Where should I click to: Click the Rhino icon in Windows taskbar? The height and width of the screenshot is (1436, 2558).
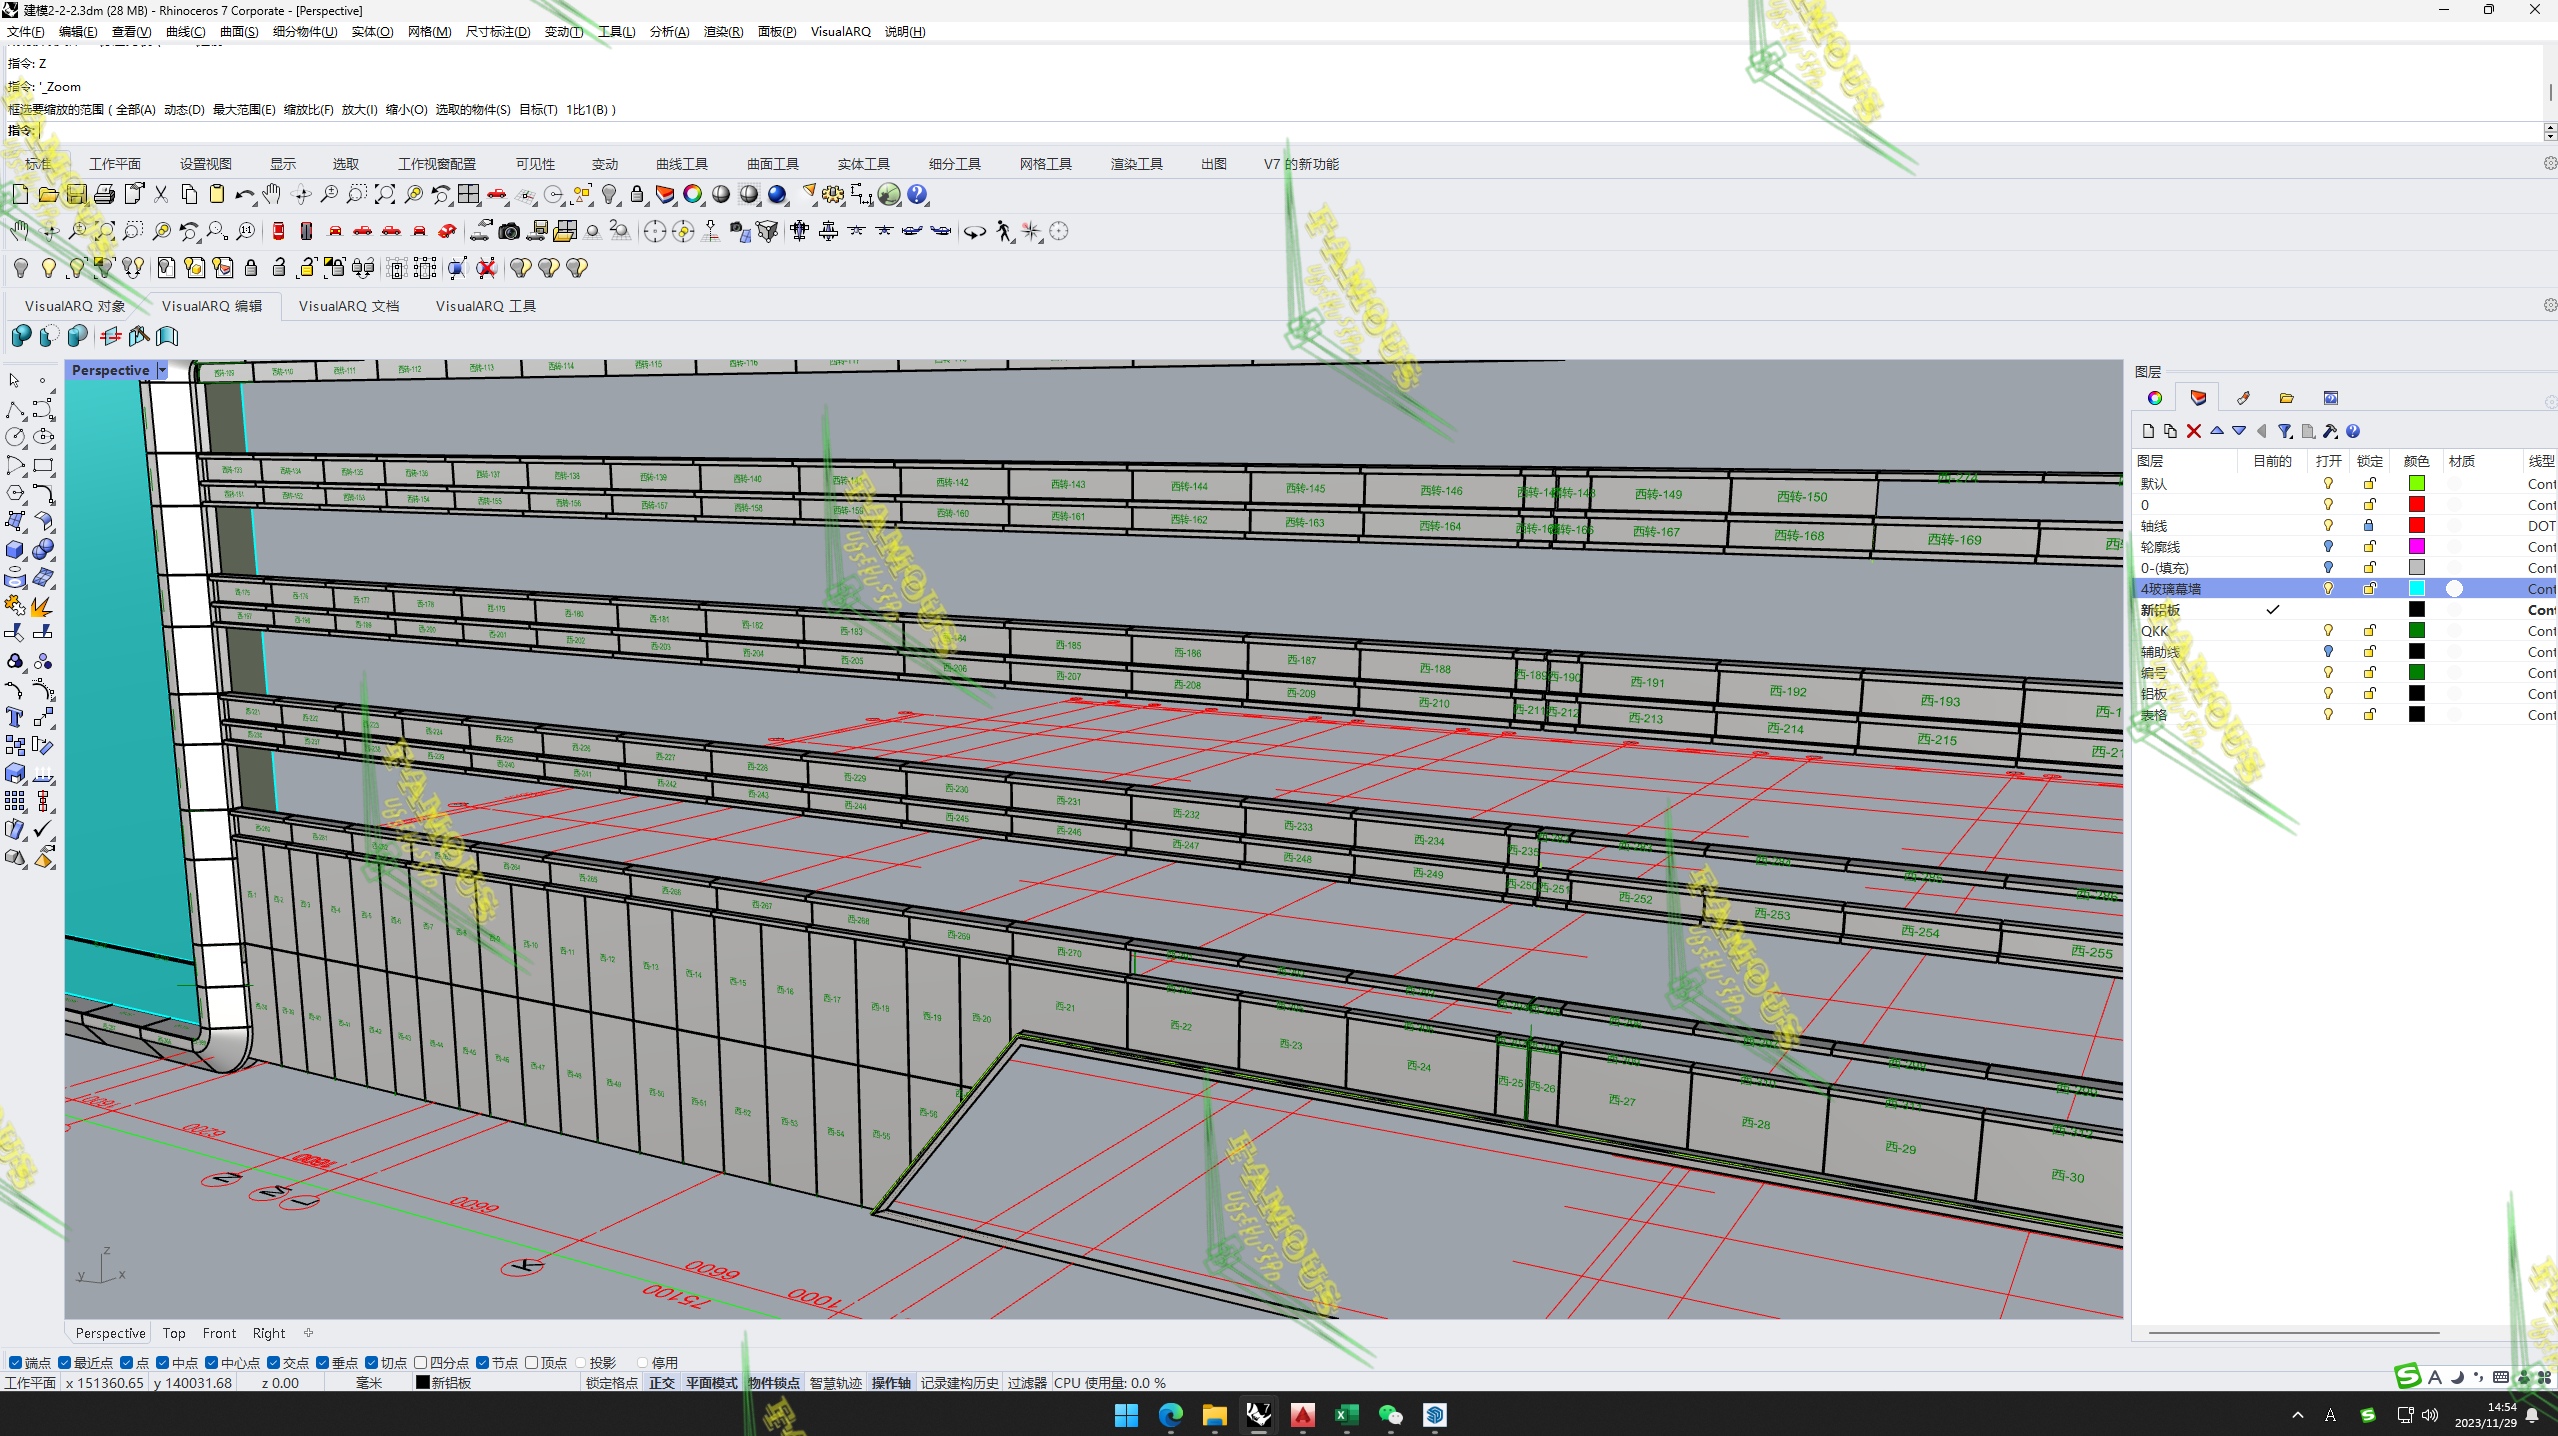1258,1414
